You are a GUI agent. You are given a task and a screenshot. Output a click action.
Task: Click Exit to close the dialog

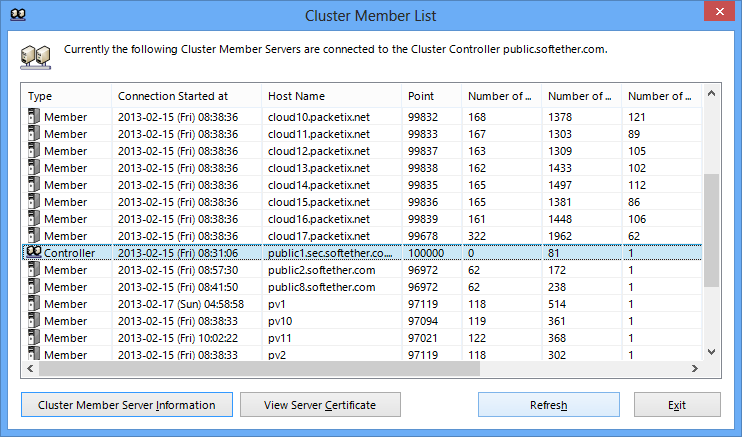pos(677,405)
